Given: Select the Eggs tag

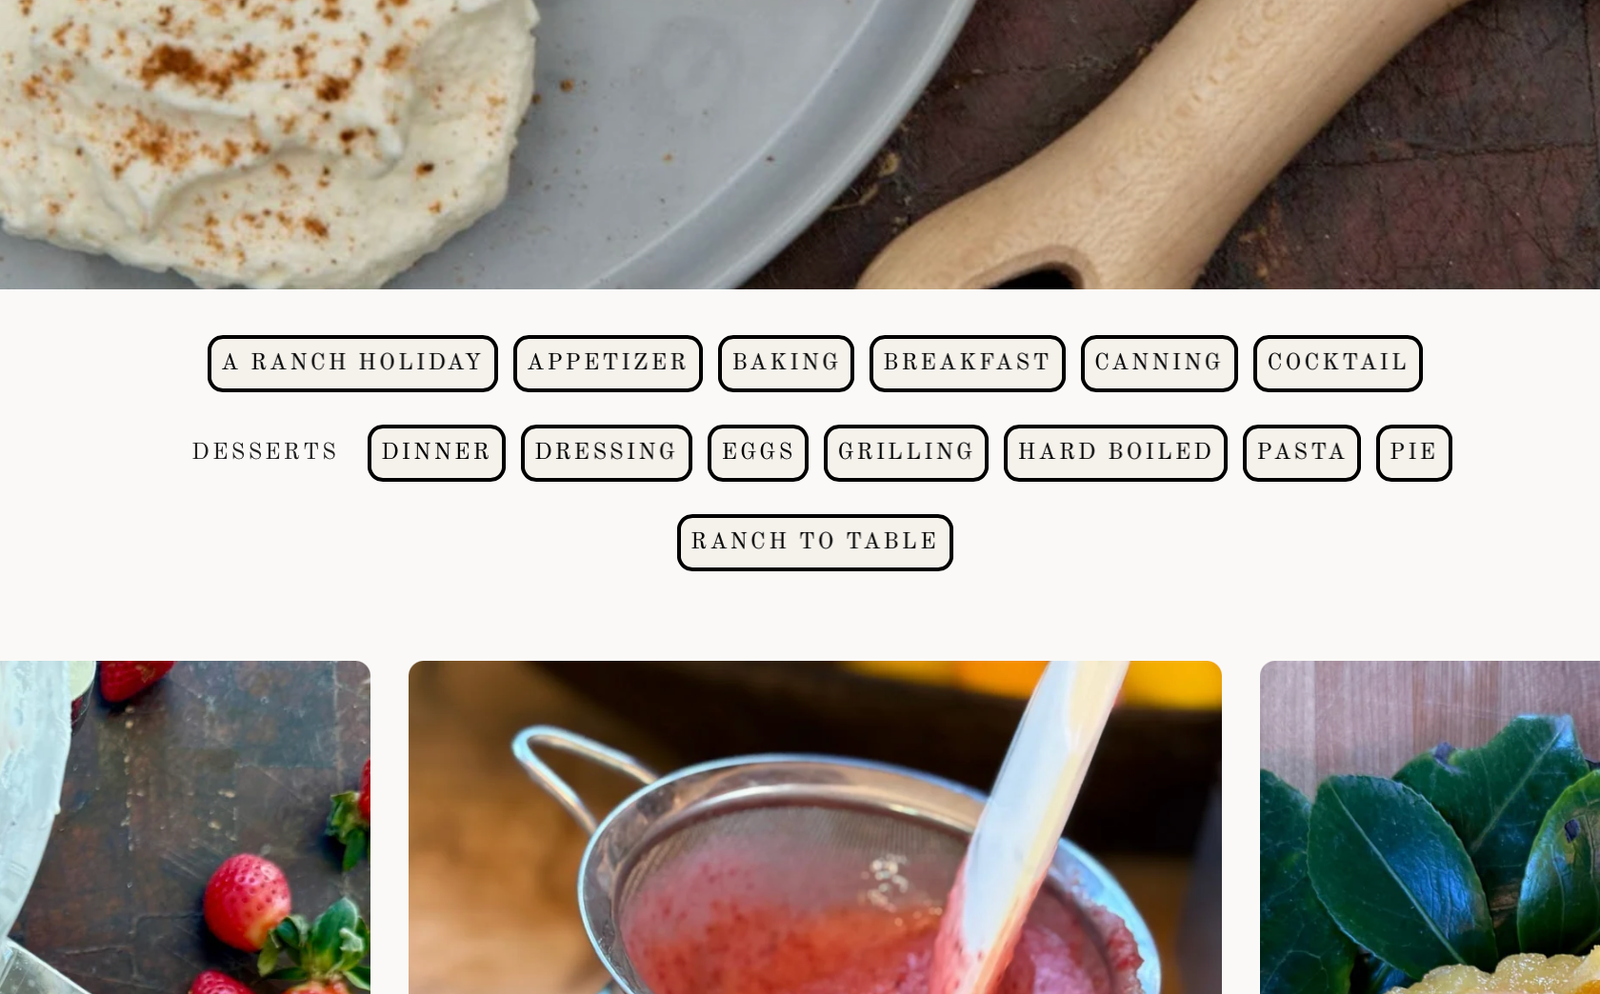Looking at the screenshot, I should click(x=758, y=453).
